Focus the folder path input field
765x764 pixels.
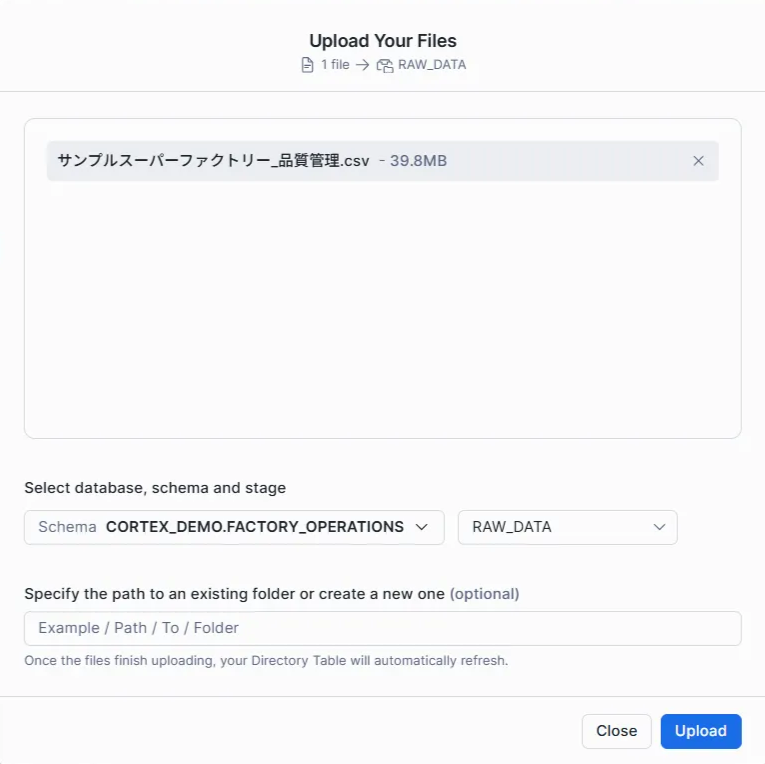pos(382,628)
